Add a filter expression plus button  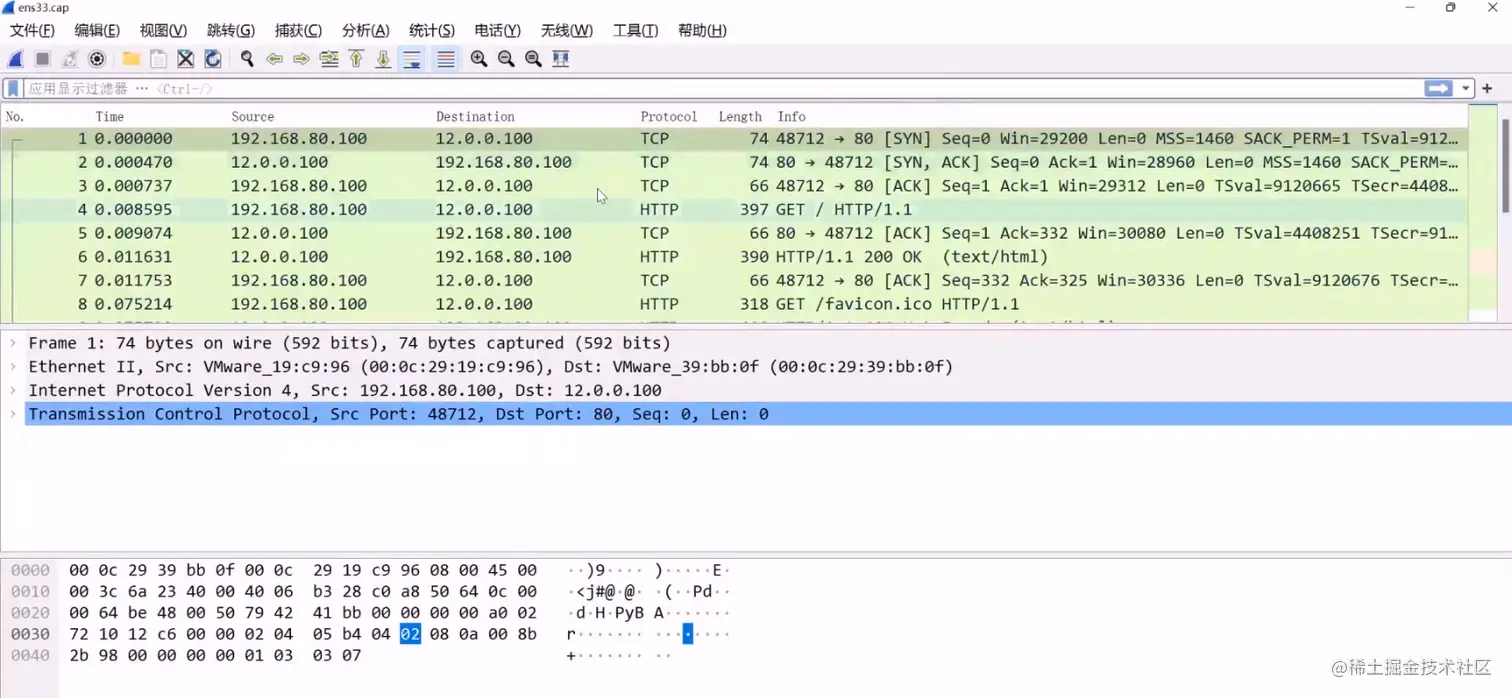(x=1488, y=89)
